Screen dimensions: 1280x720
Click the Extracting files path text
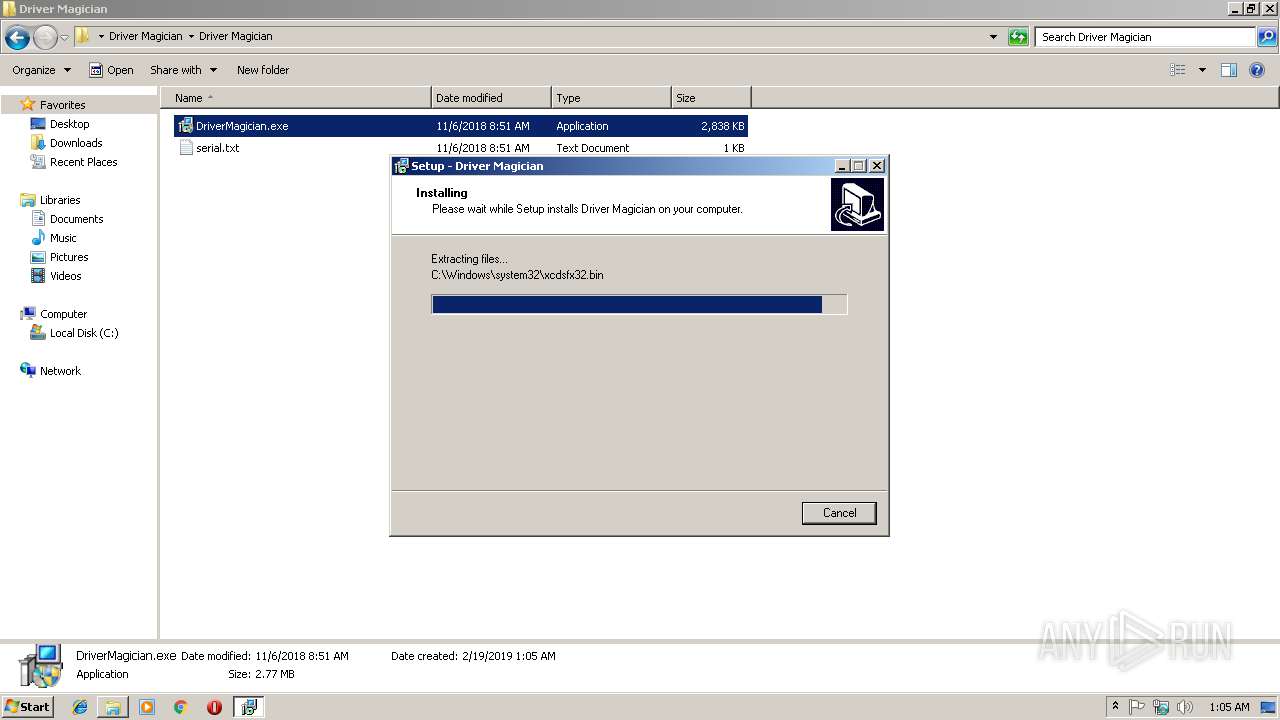click(517, 275)
